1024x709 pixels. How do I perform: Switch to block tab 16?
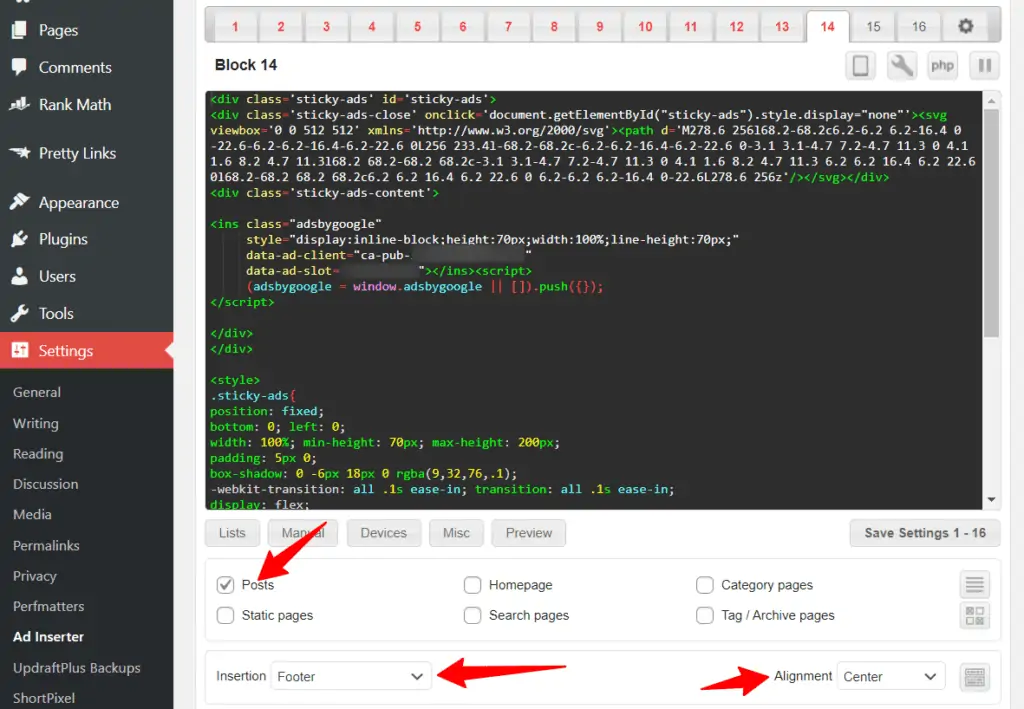point(919,26)
